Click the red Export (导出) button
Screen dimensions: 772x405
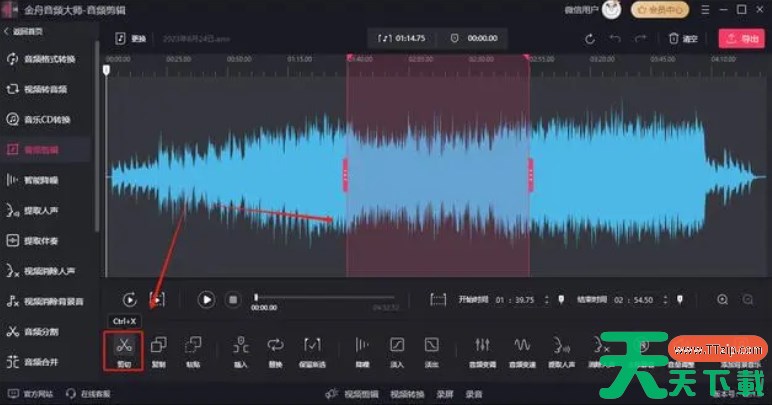click(740, 39)
